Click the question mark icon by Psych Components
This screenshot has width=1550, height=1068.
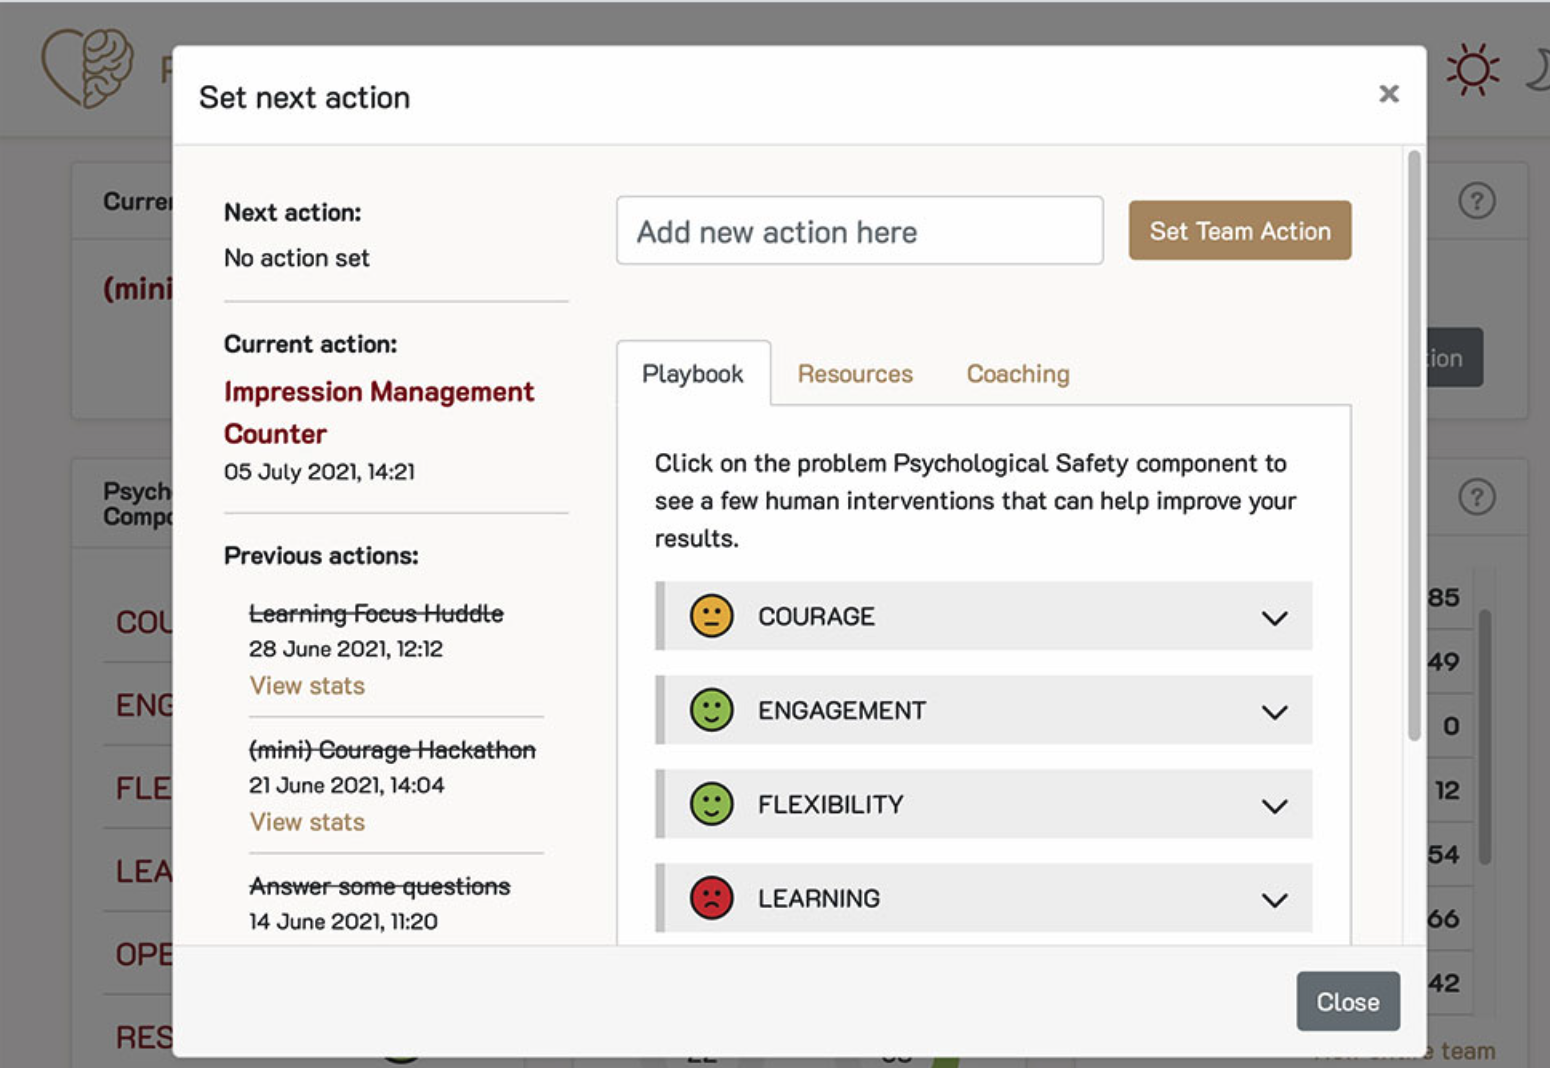pos(1478,496)
